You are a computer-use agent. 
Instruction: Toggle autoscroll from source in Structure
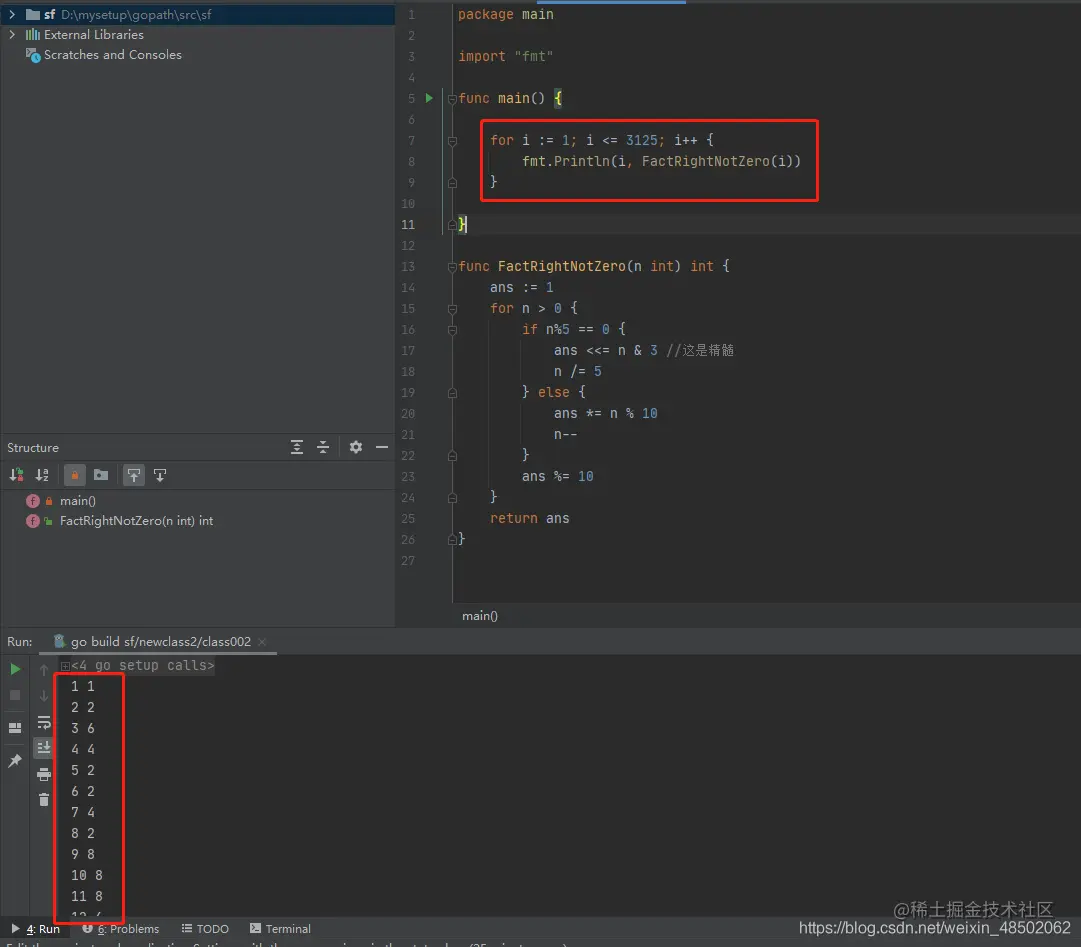click(x=160, y=475)
